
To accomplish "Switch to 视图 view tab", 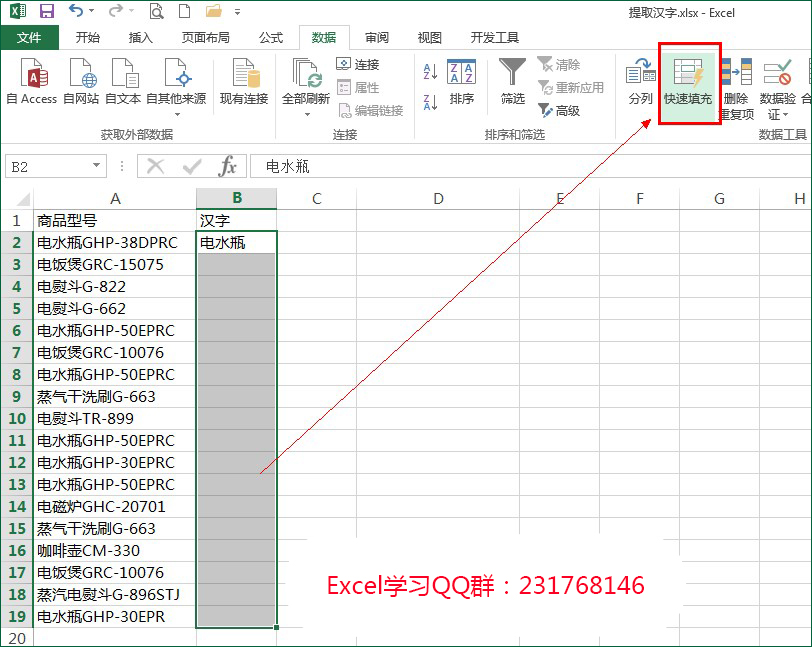I will (429, 37).
